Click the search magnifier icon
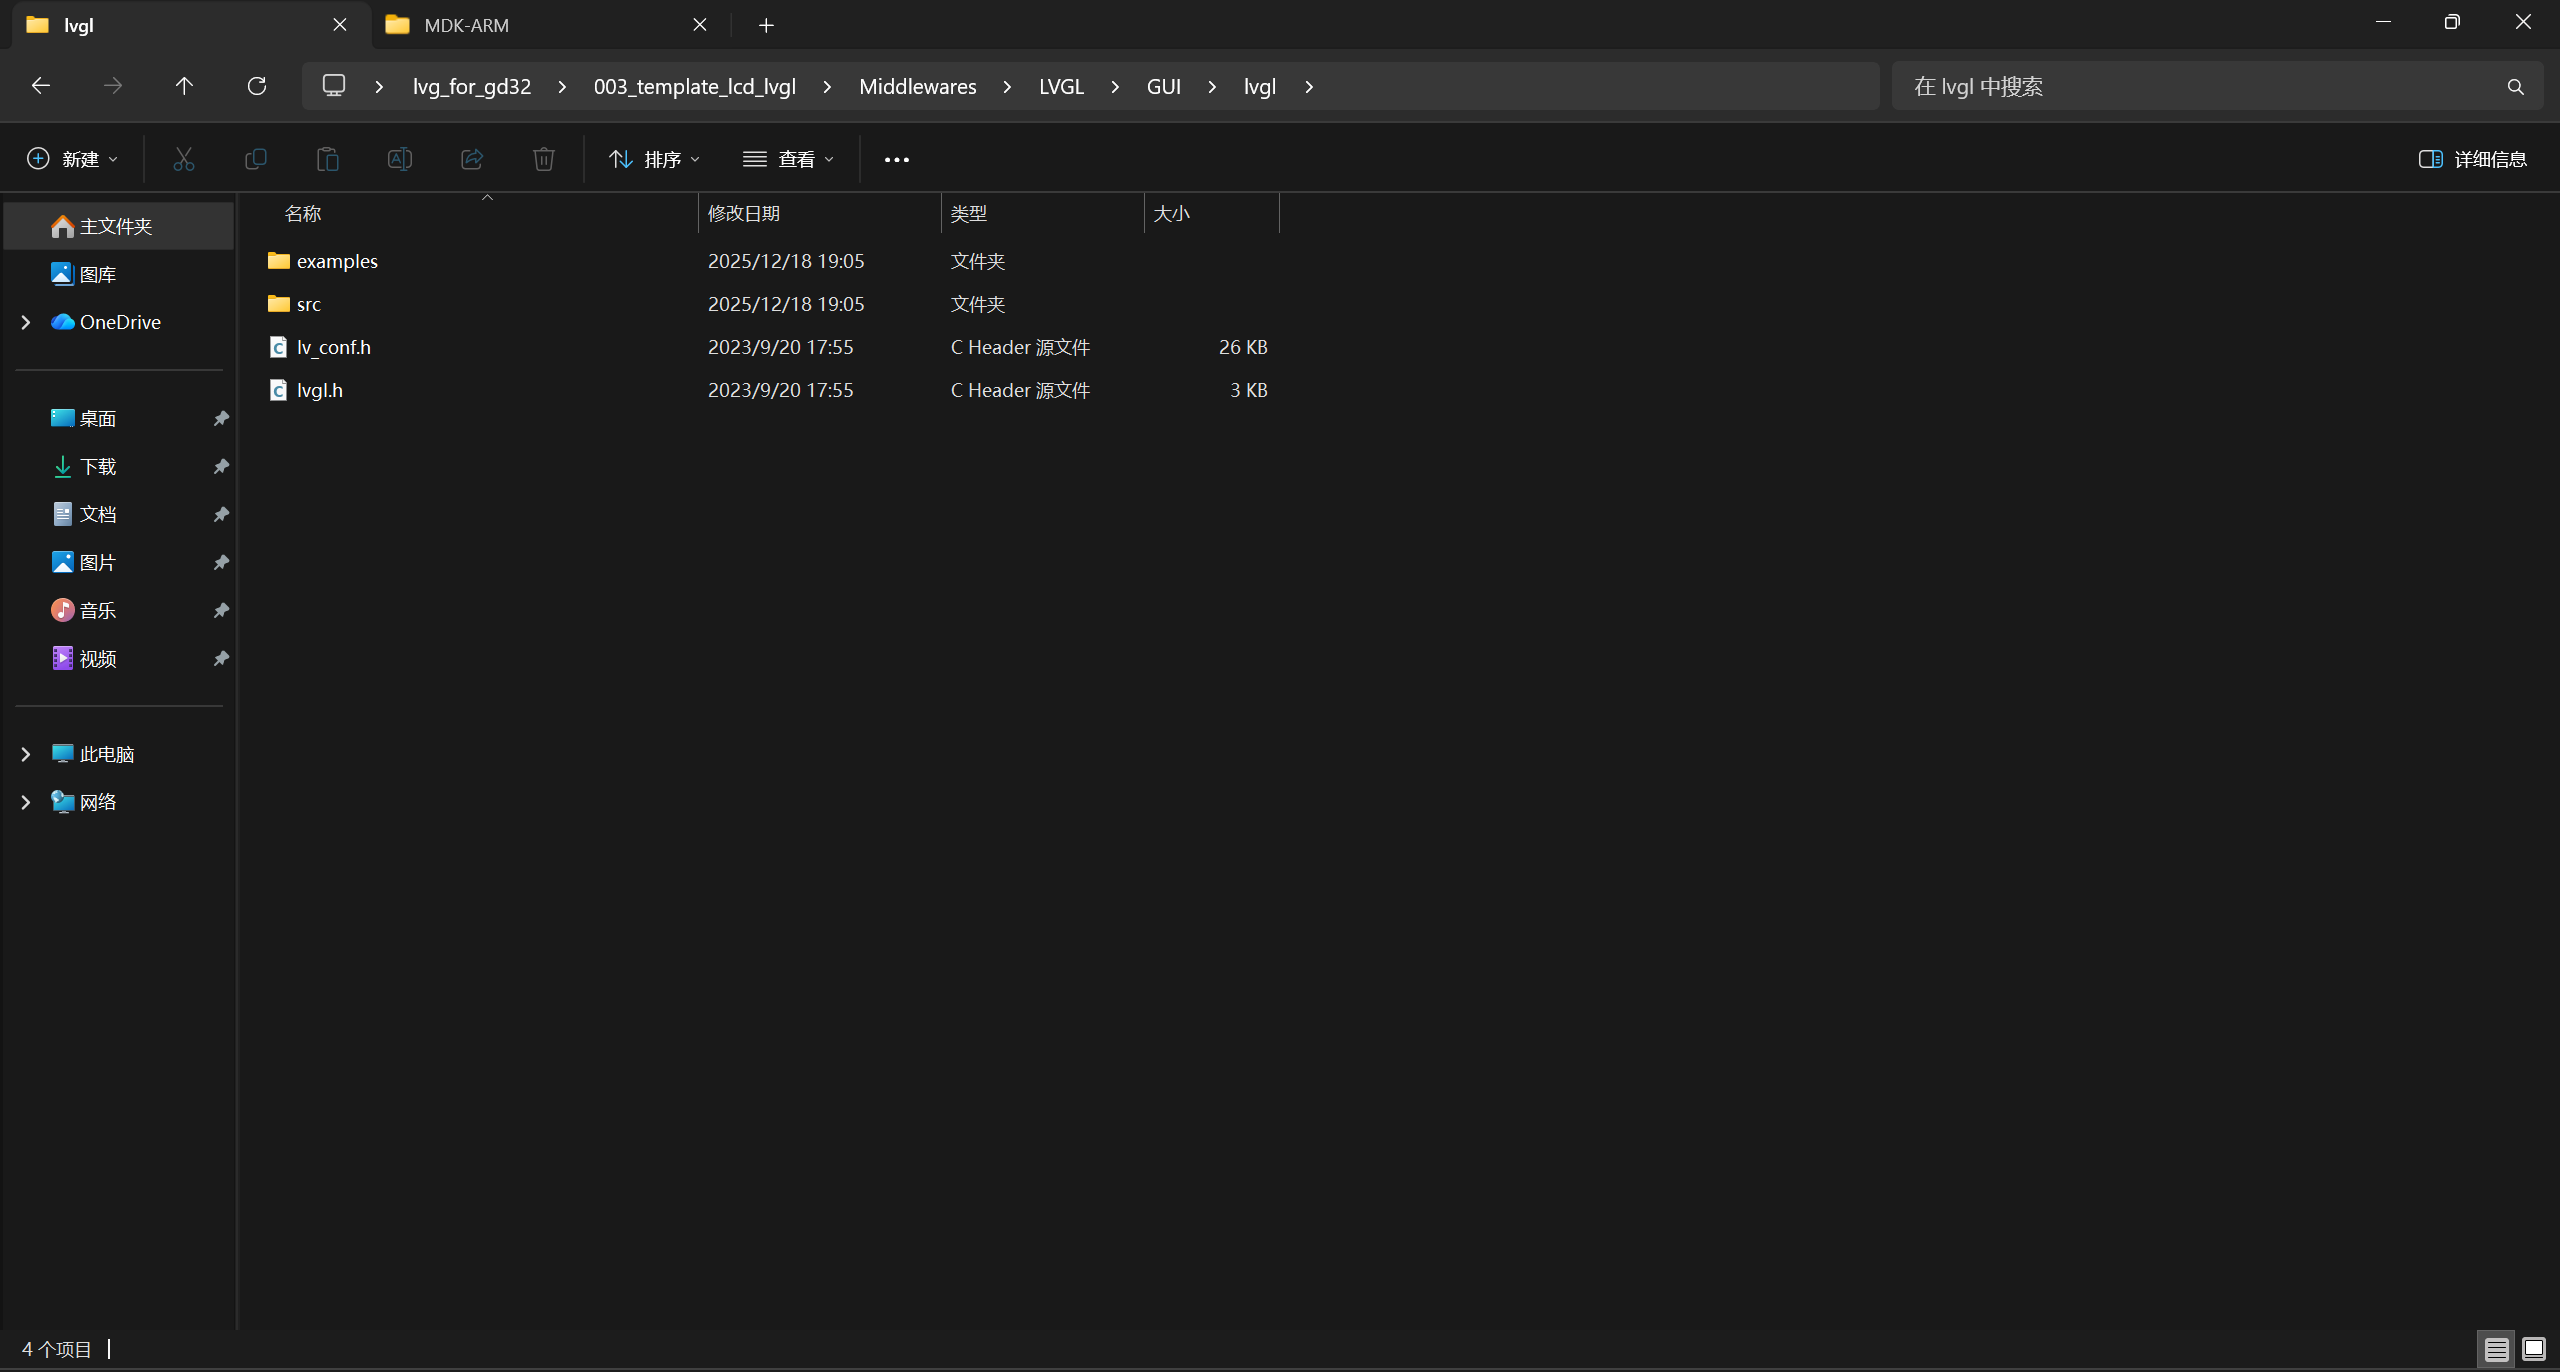 [2516, 87]
